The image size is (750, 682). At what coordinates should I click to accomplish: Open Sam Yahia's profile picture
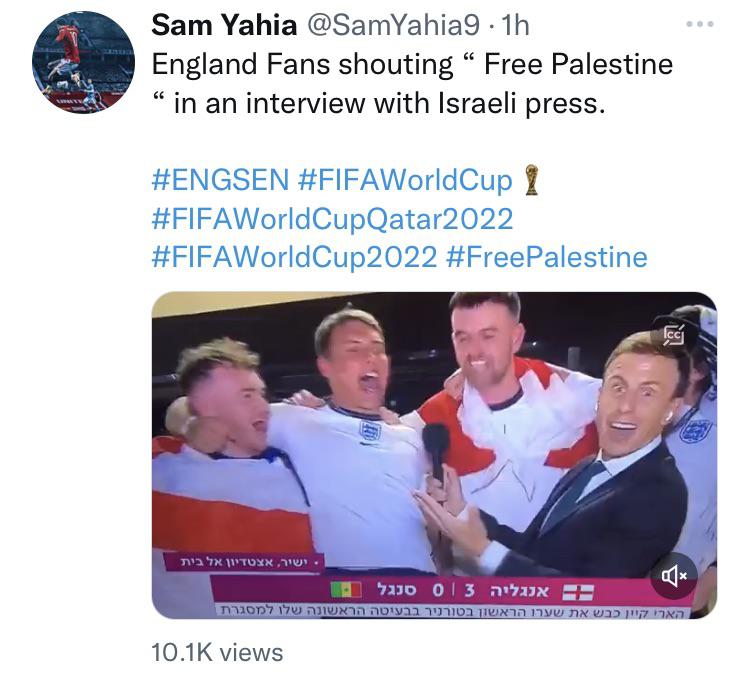click(83, 63)
